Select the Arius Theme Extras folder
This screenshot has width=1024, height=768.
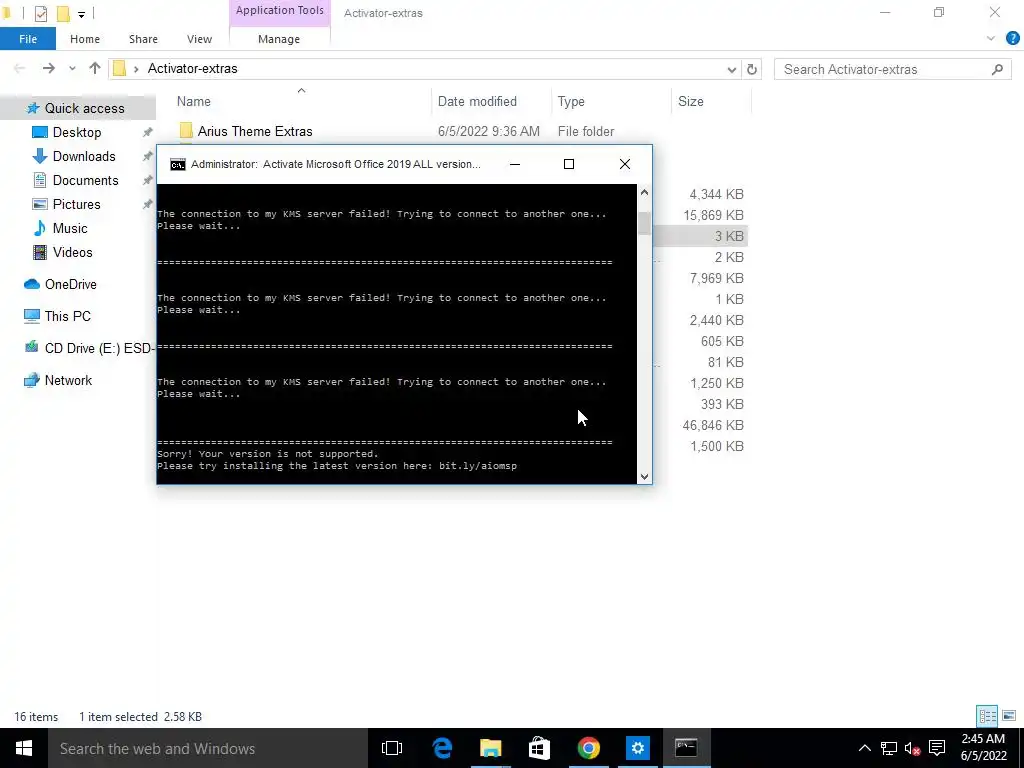255,131
